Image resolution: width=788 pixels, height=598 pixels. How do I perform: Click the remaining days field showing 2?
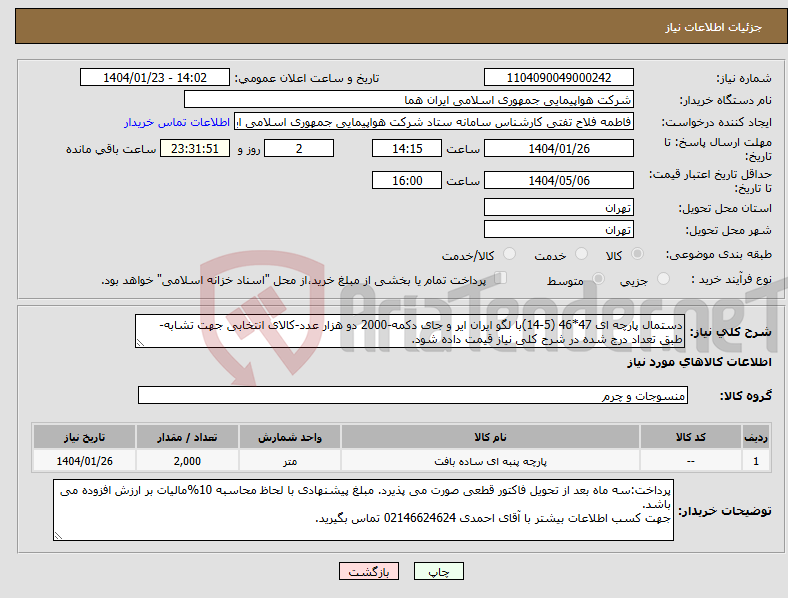299,148
